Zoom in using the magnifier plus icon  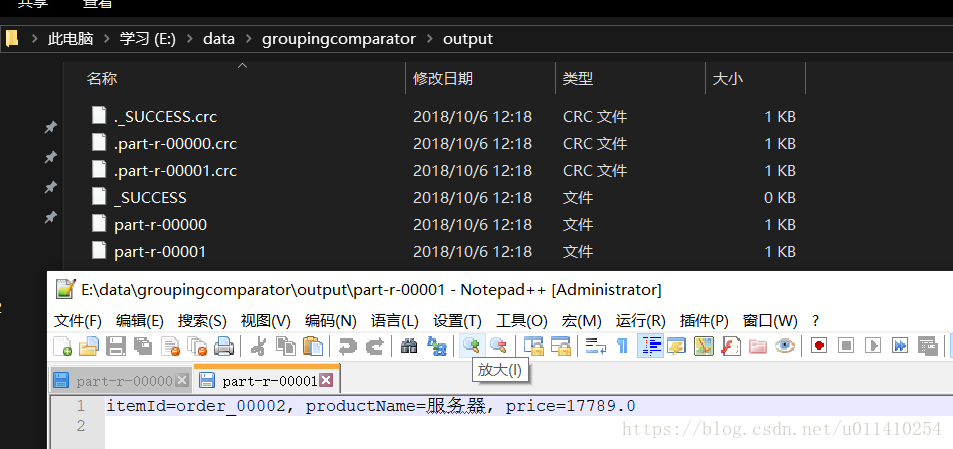tap(472, 346)
